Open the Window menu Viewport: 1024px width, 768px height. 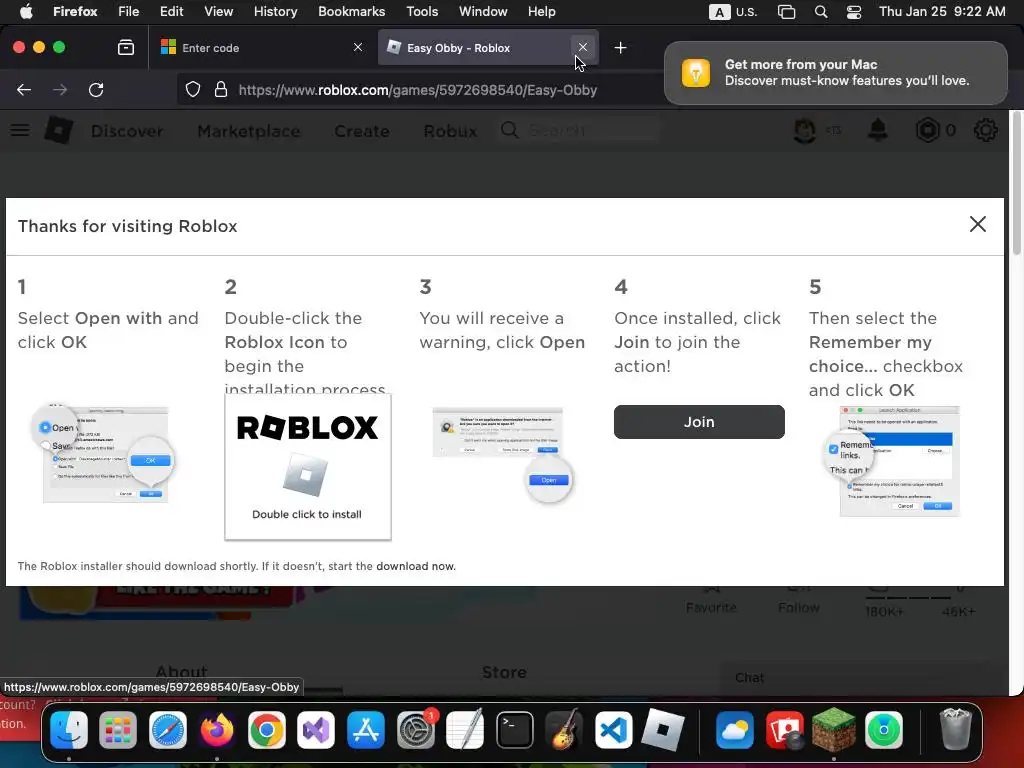pyautogui.click(x=483, y=11)
